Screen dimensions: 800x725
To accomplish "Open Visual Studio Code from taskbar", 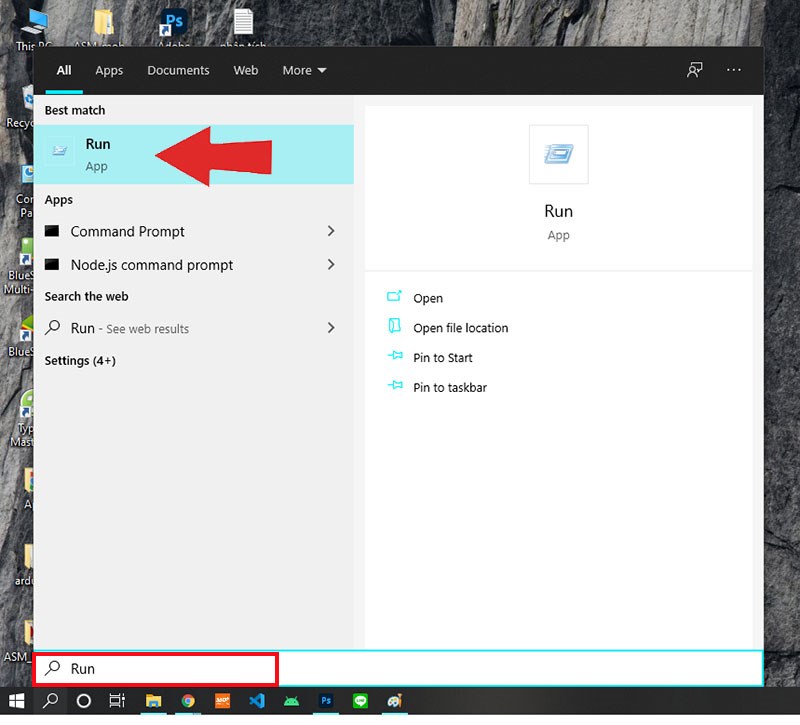I will click(257, 701).
